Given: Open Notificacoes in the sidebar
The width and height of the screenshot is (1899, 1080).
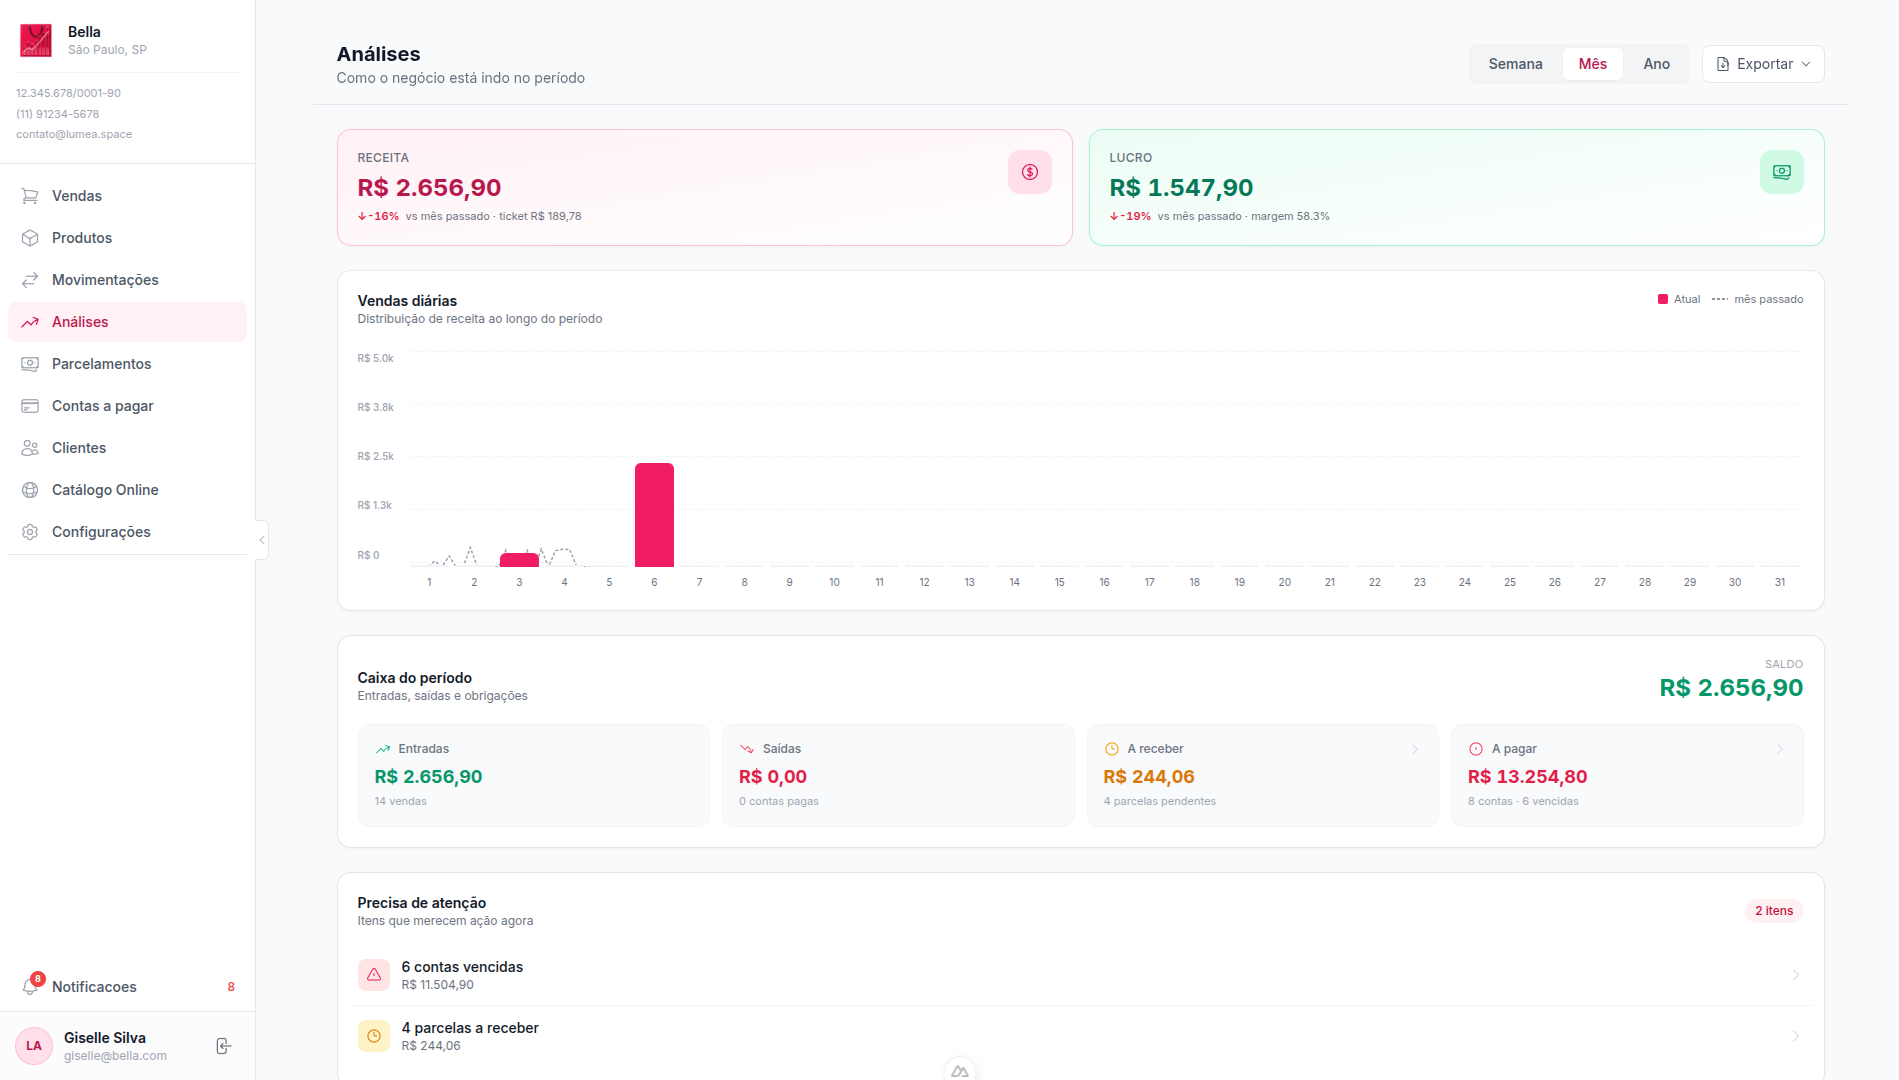Looking at the screenshot, I should pos(127,987).
